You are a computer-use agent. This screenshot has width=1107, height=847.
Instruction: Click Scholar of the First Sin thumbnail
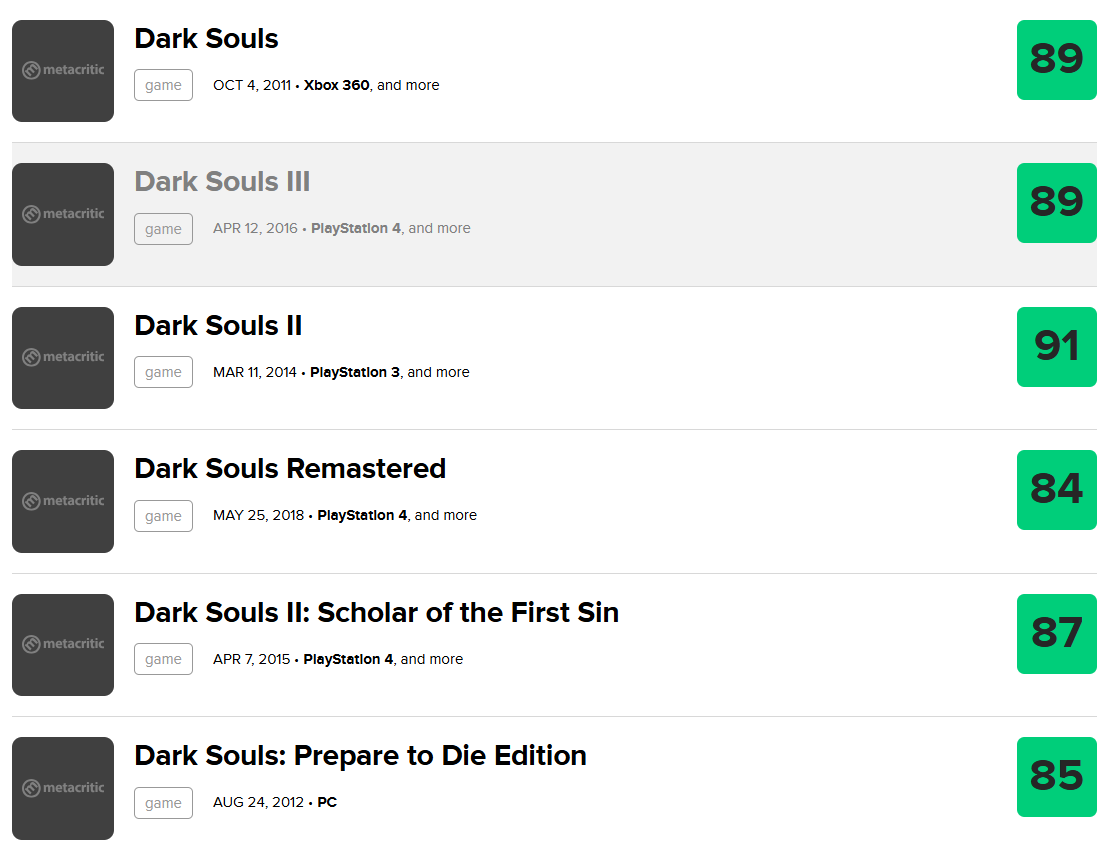63,645
